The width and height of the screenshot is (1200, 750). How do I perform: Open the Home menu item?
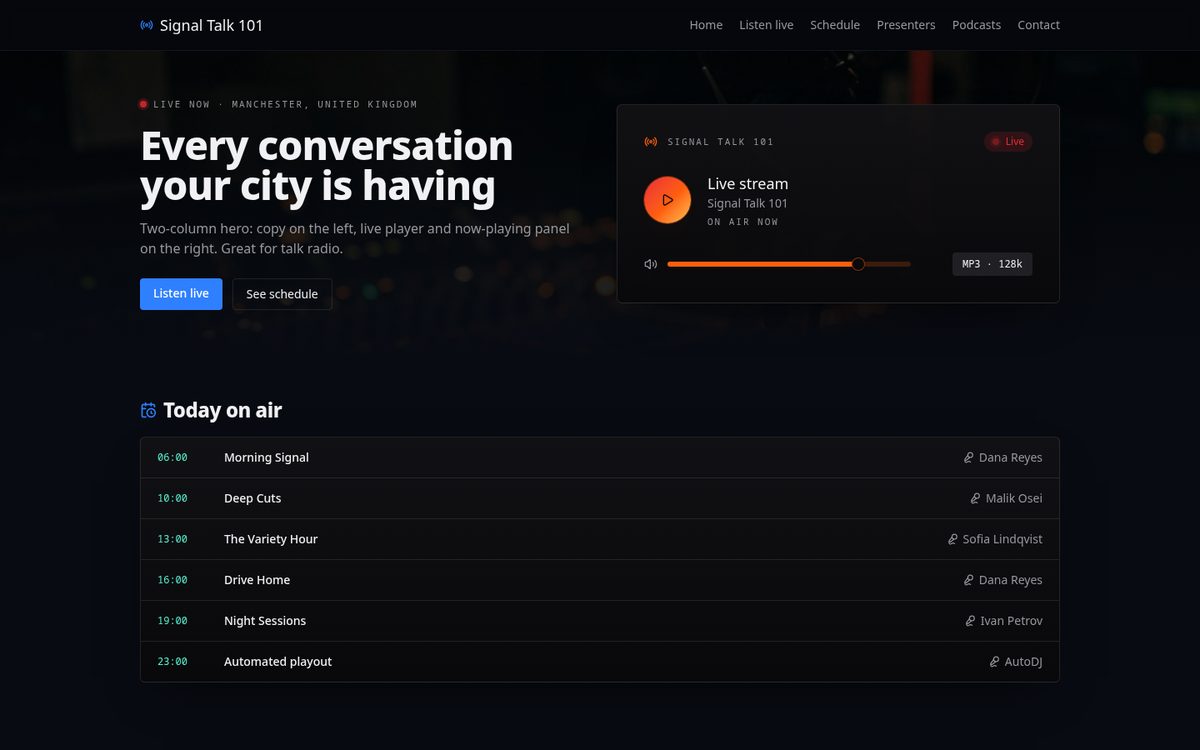(706, 25)
